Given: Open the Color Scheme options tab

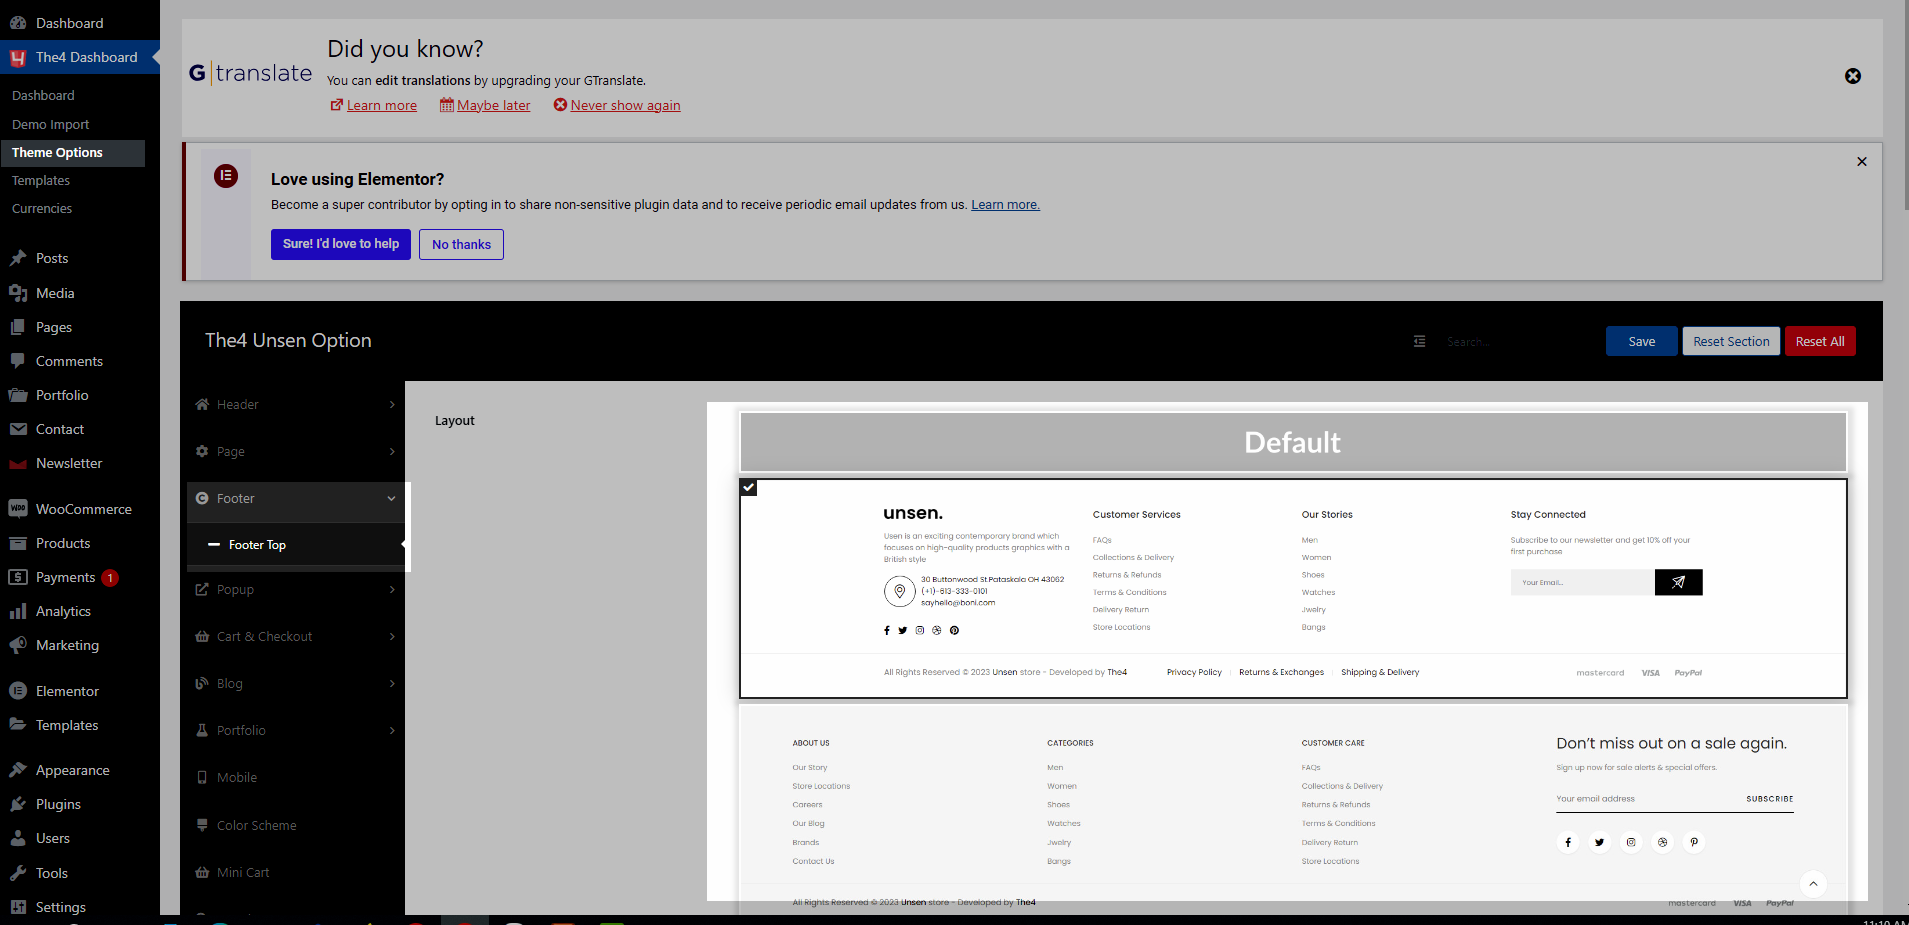Looking at the screenshot, I should [x=296, y=825].
